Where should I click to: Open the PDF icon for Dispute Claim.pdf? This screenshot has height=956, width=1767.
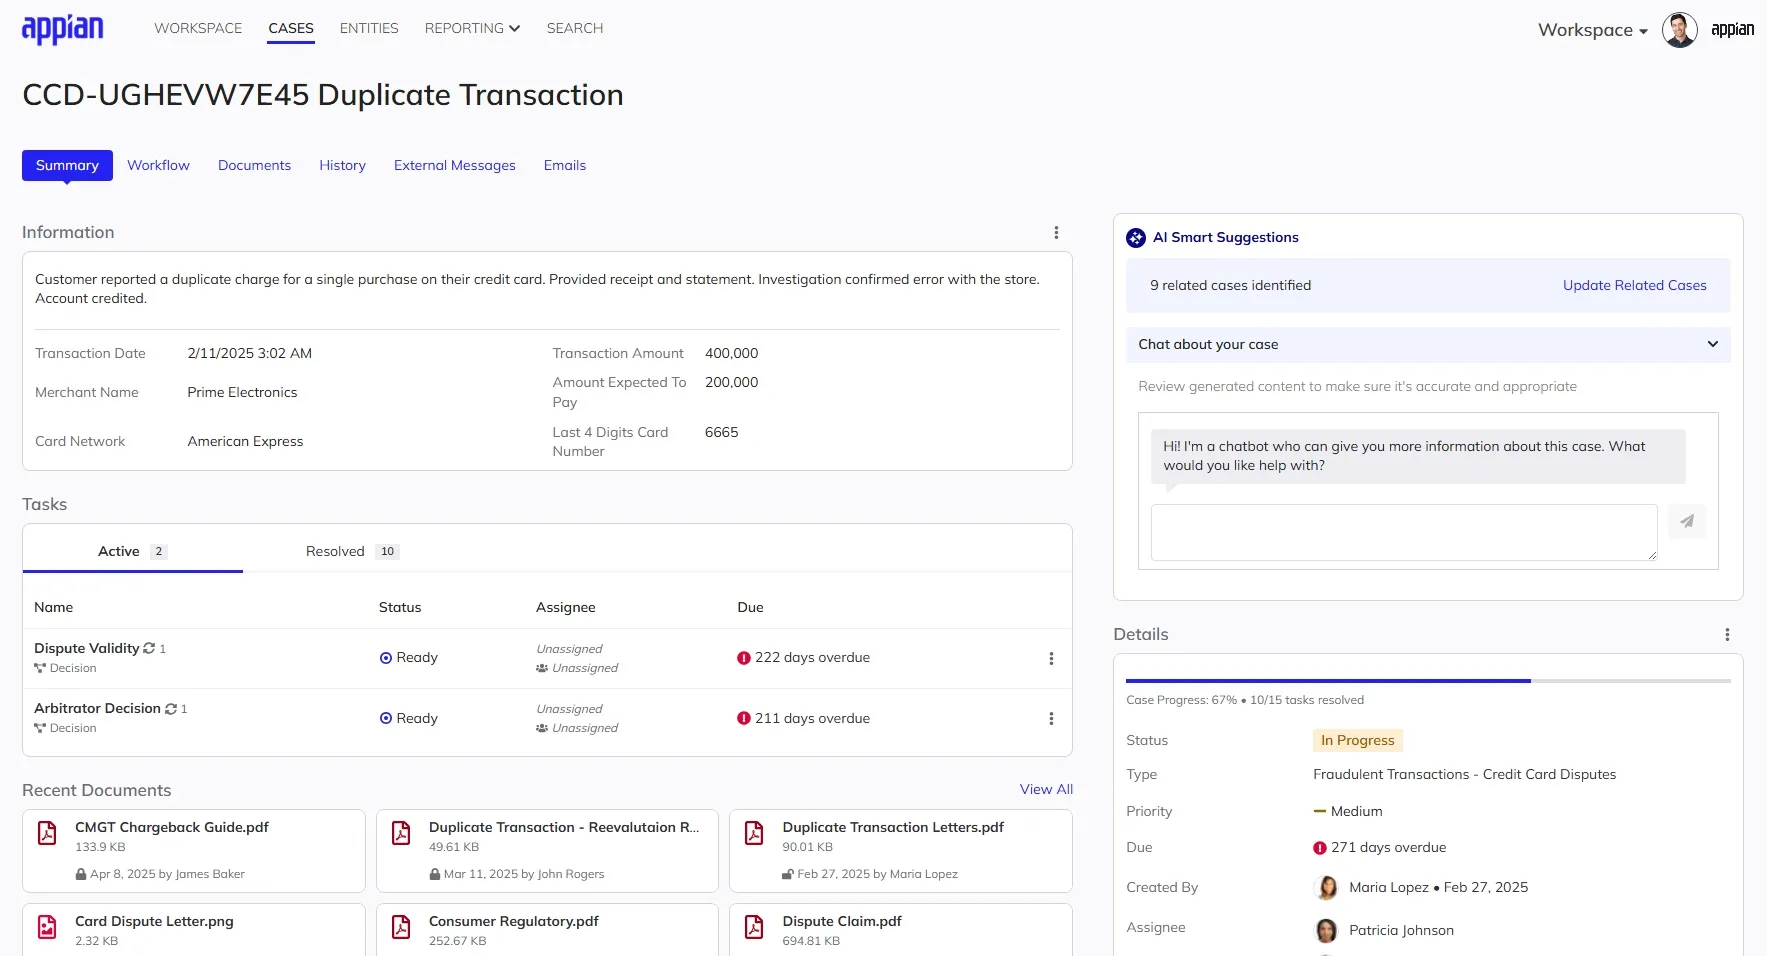tap(754, 928)
